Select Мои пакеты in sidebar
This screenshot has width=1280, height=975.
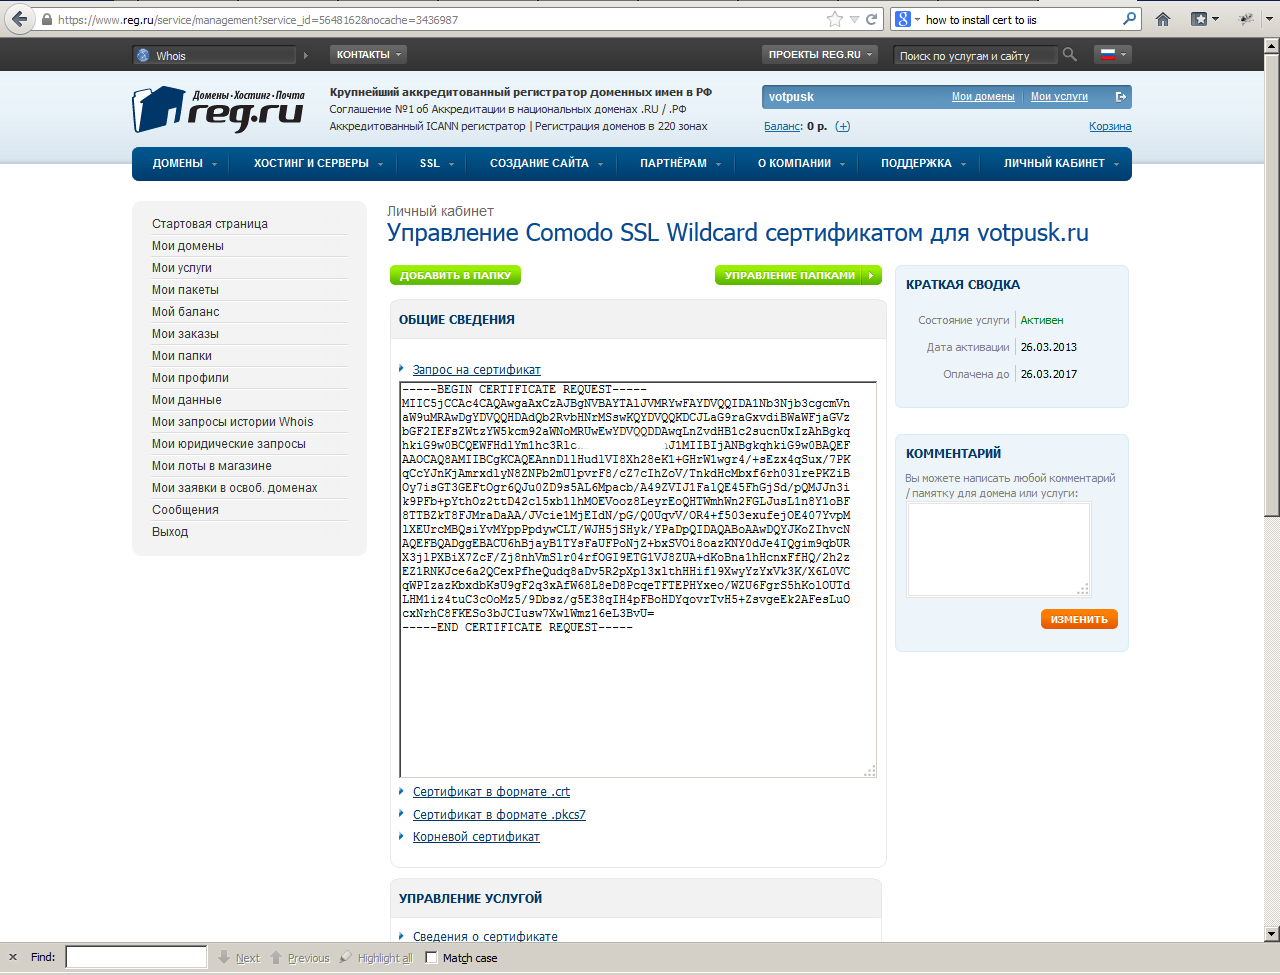point(185,290)
